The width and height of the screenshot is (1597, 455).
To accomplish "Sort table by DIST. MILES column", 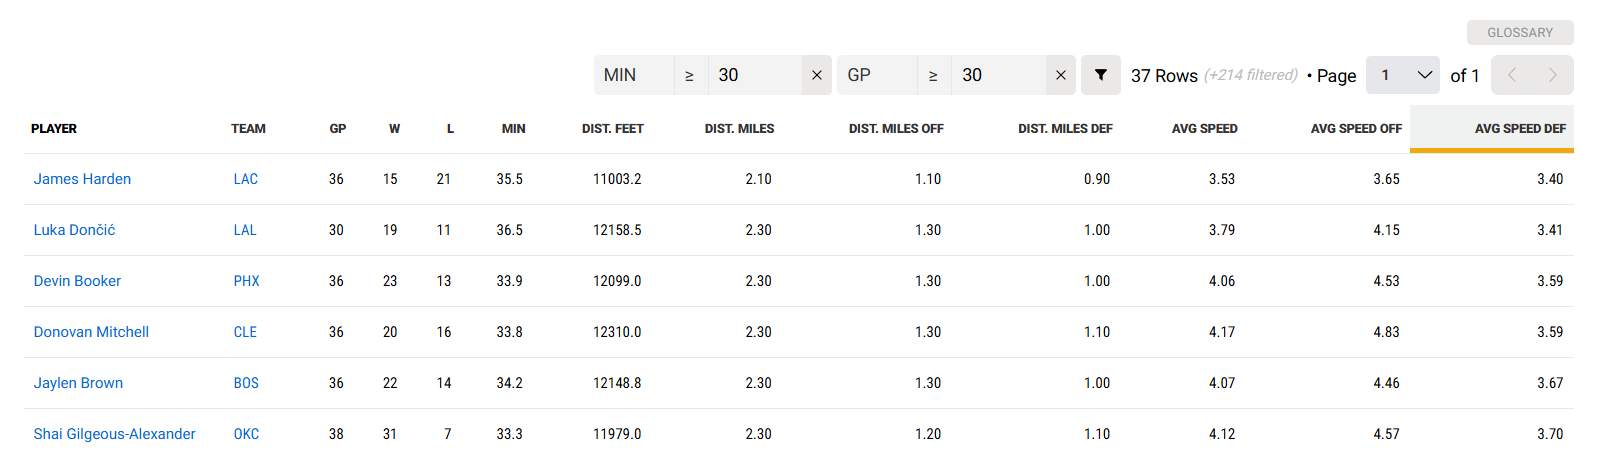I will [x=739, y=129].
